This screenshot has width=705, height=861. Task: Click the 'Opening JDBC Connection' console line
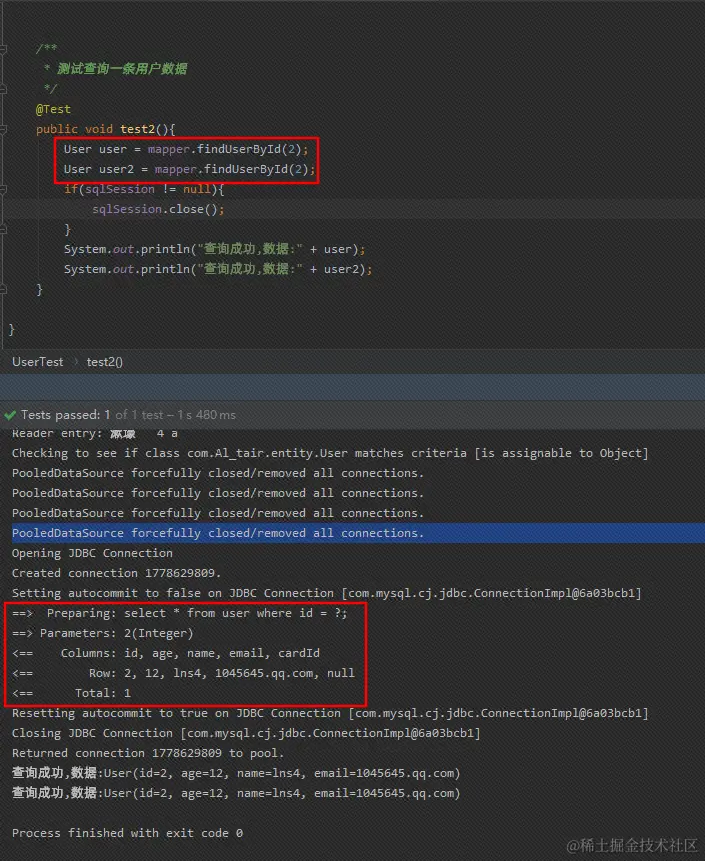92,553
